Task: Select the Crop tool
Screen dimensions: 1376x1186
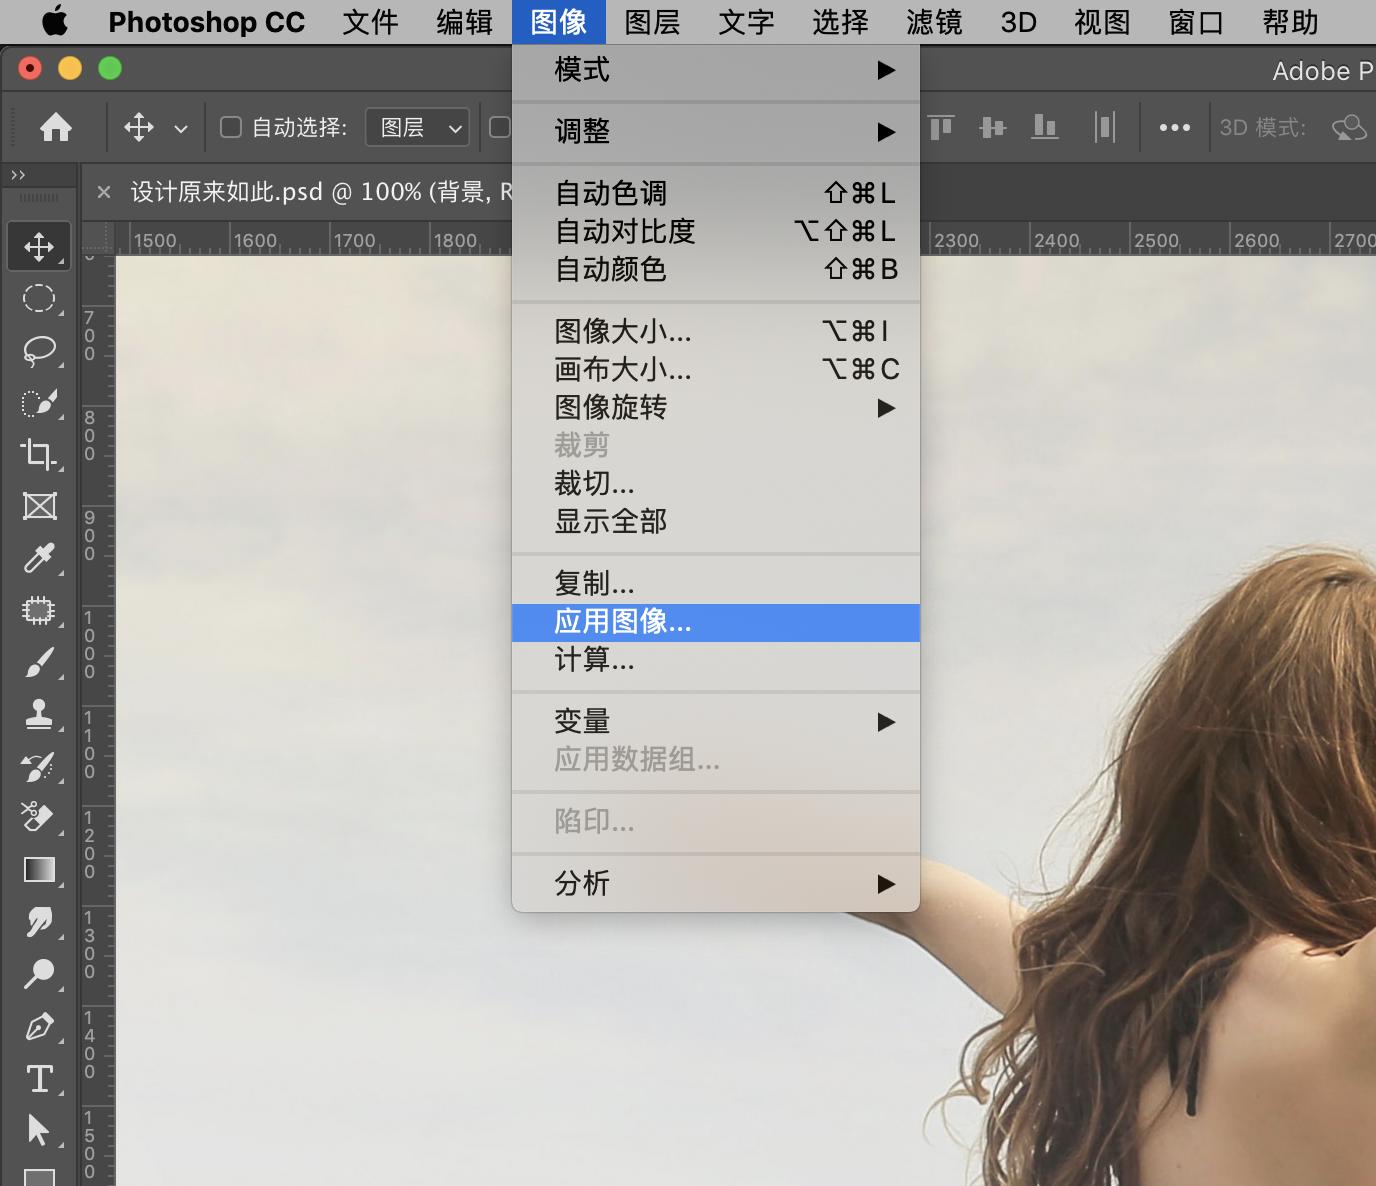Action: tap(39, 454)
